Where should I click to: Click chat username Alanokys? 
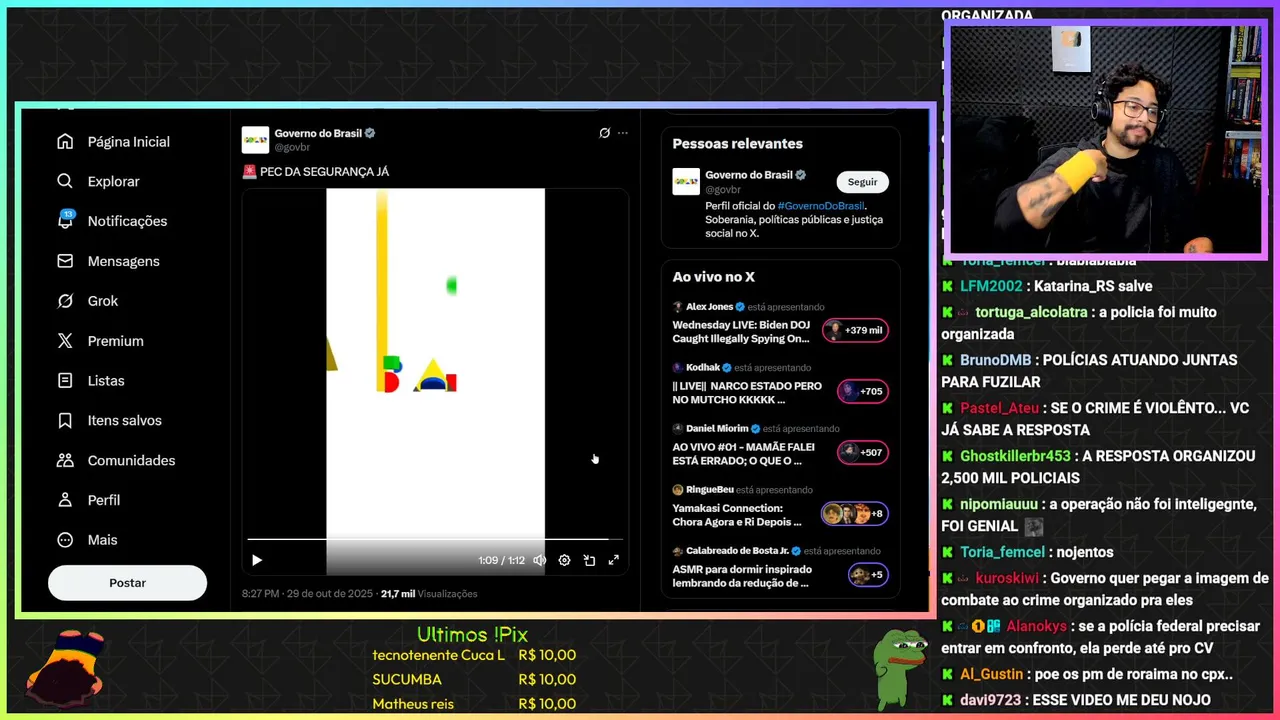tap(1036, 626)
